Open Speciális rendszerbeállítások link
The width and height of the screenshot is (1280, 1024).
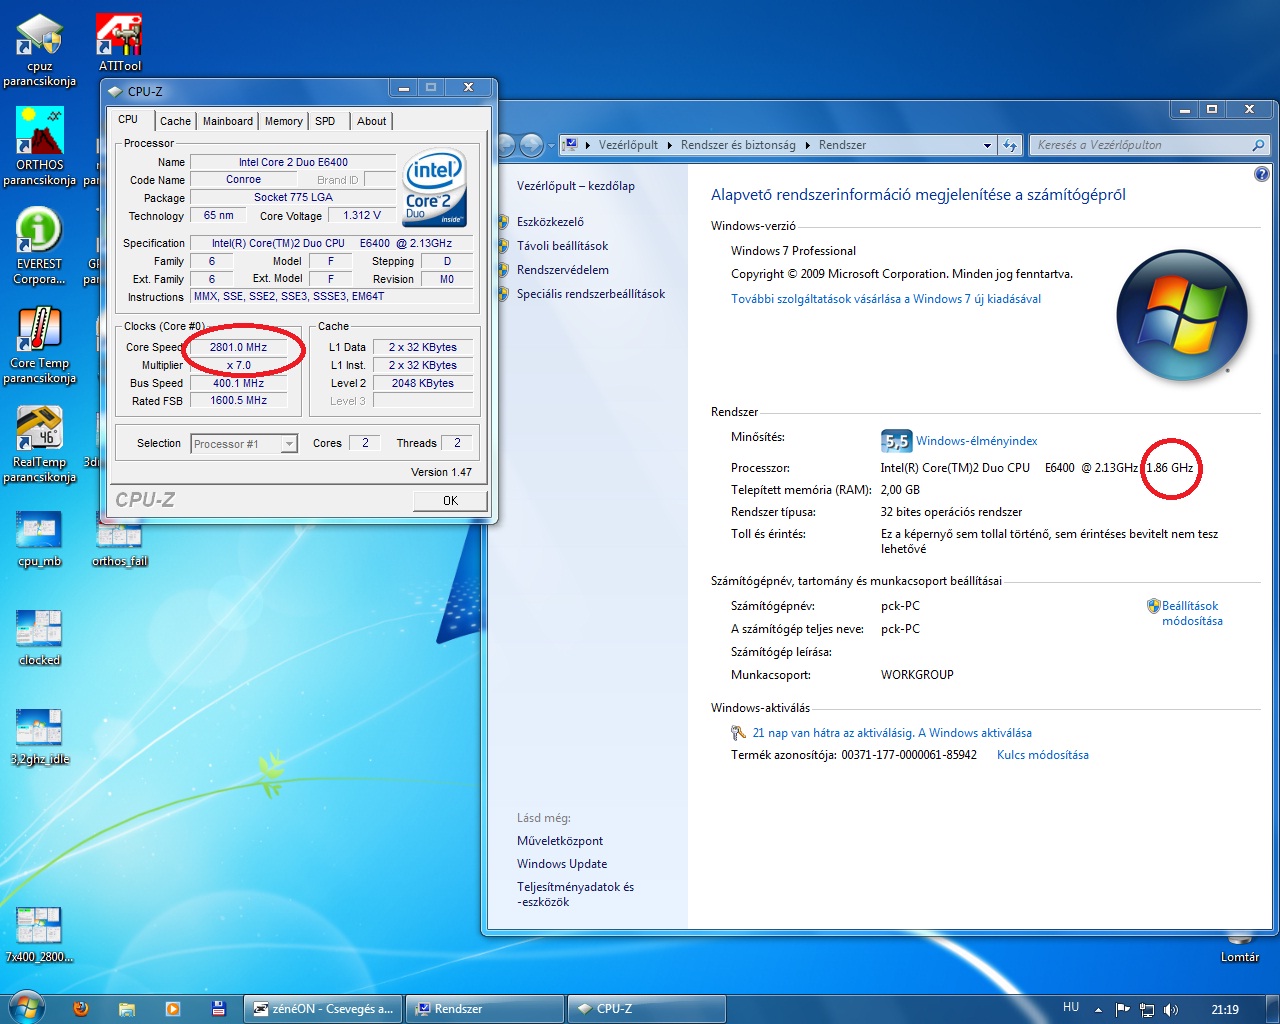click(591, 294)
